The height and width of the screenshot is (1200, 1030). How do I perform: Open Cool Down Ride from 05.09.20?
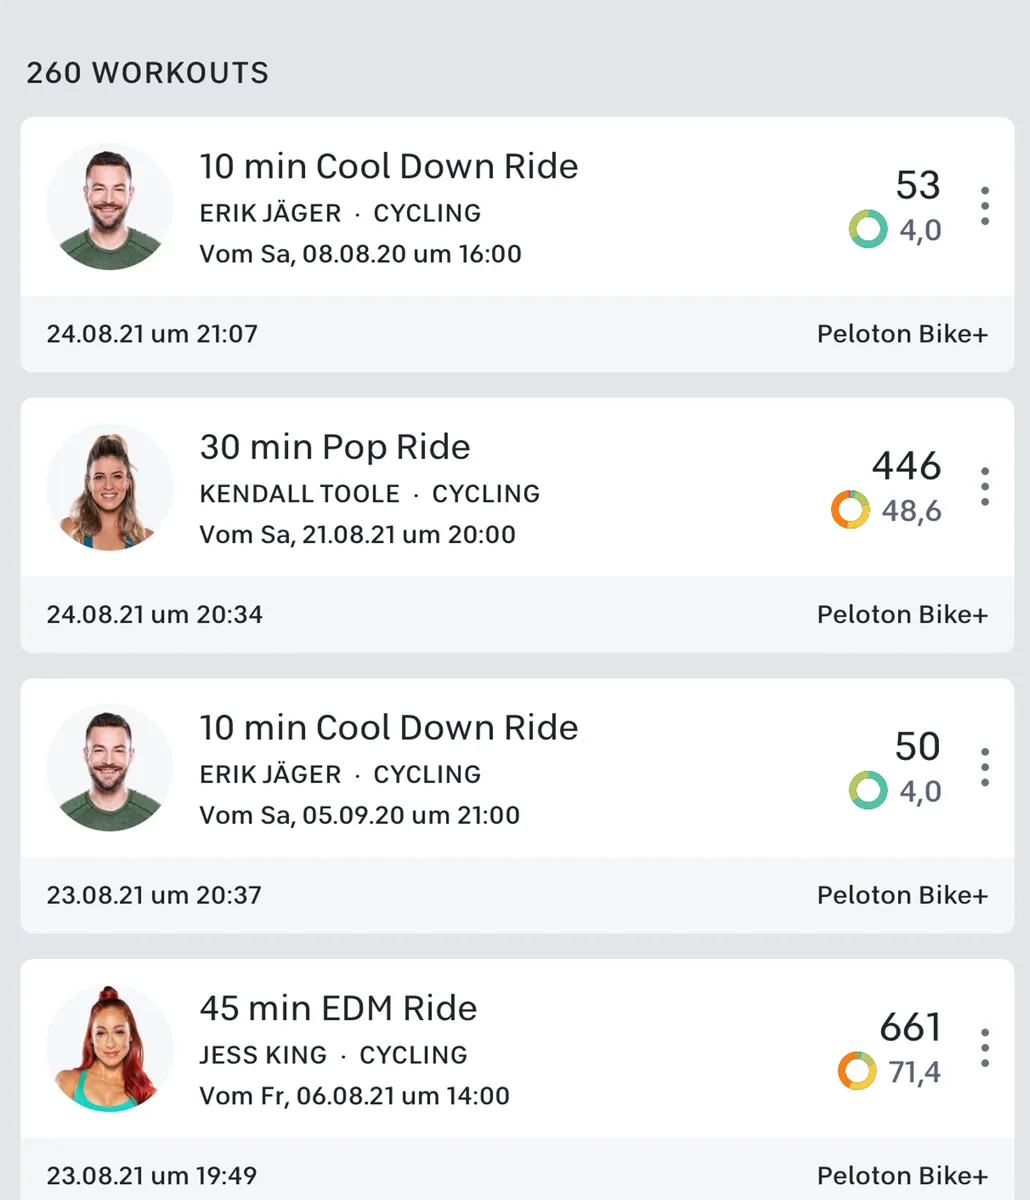[x=388, y=727]
